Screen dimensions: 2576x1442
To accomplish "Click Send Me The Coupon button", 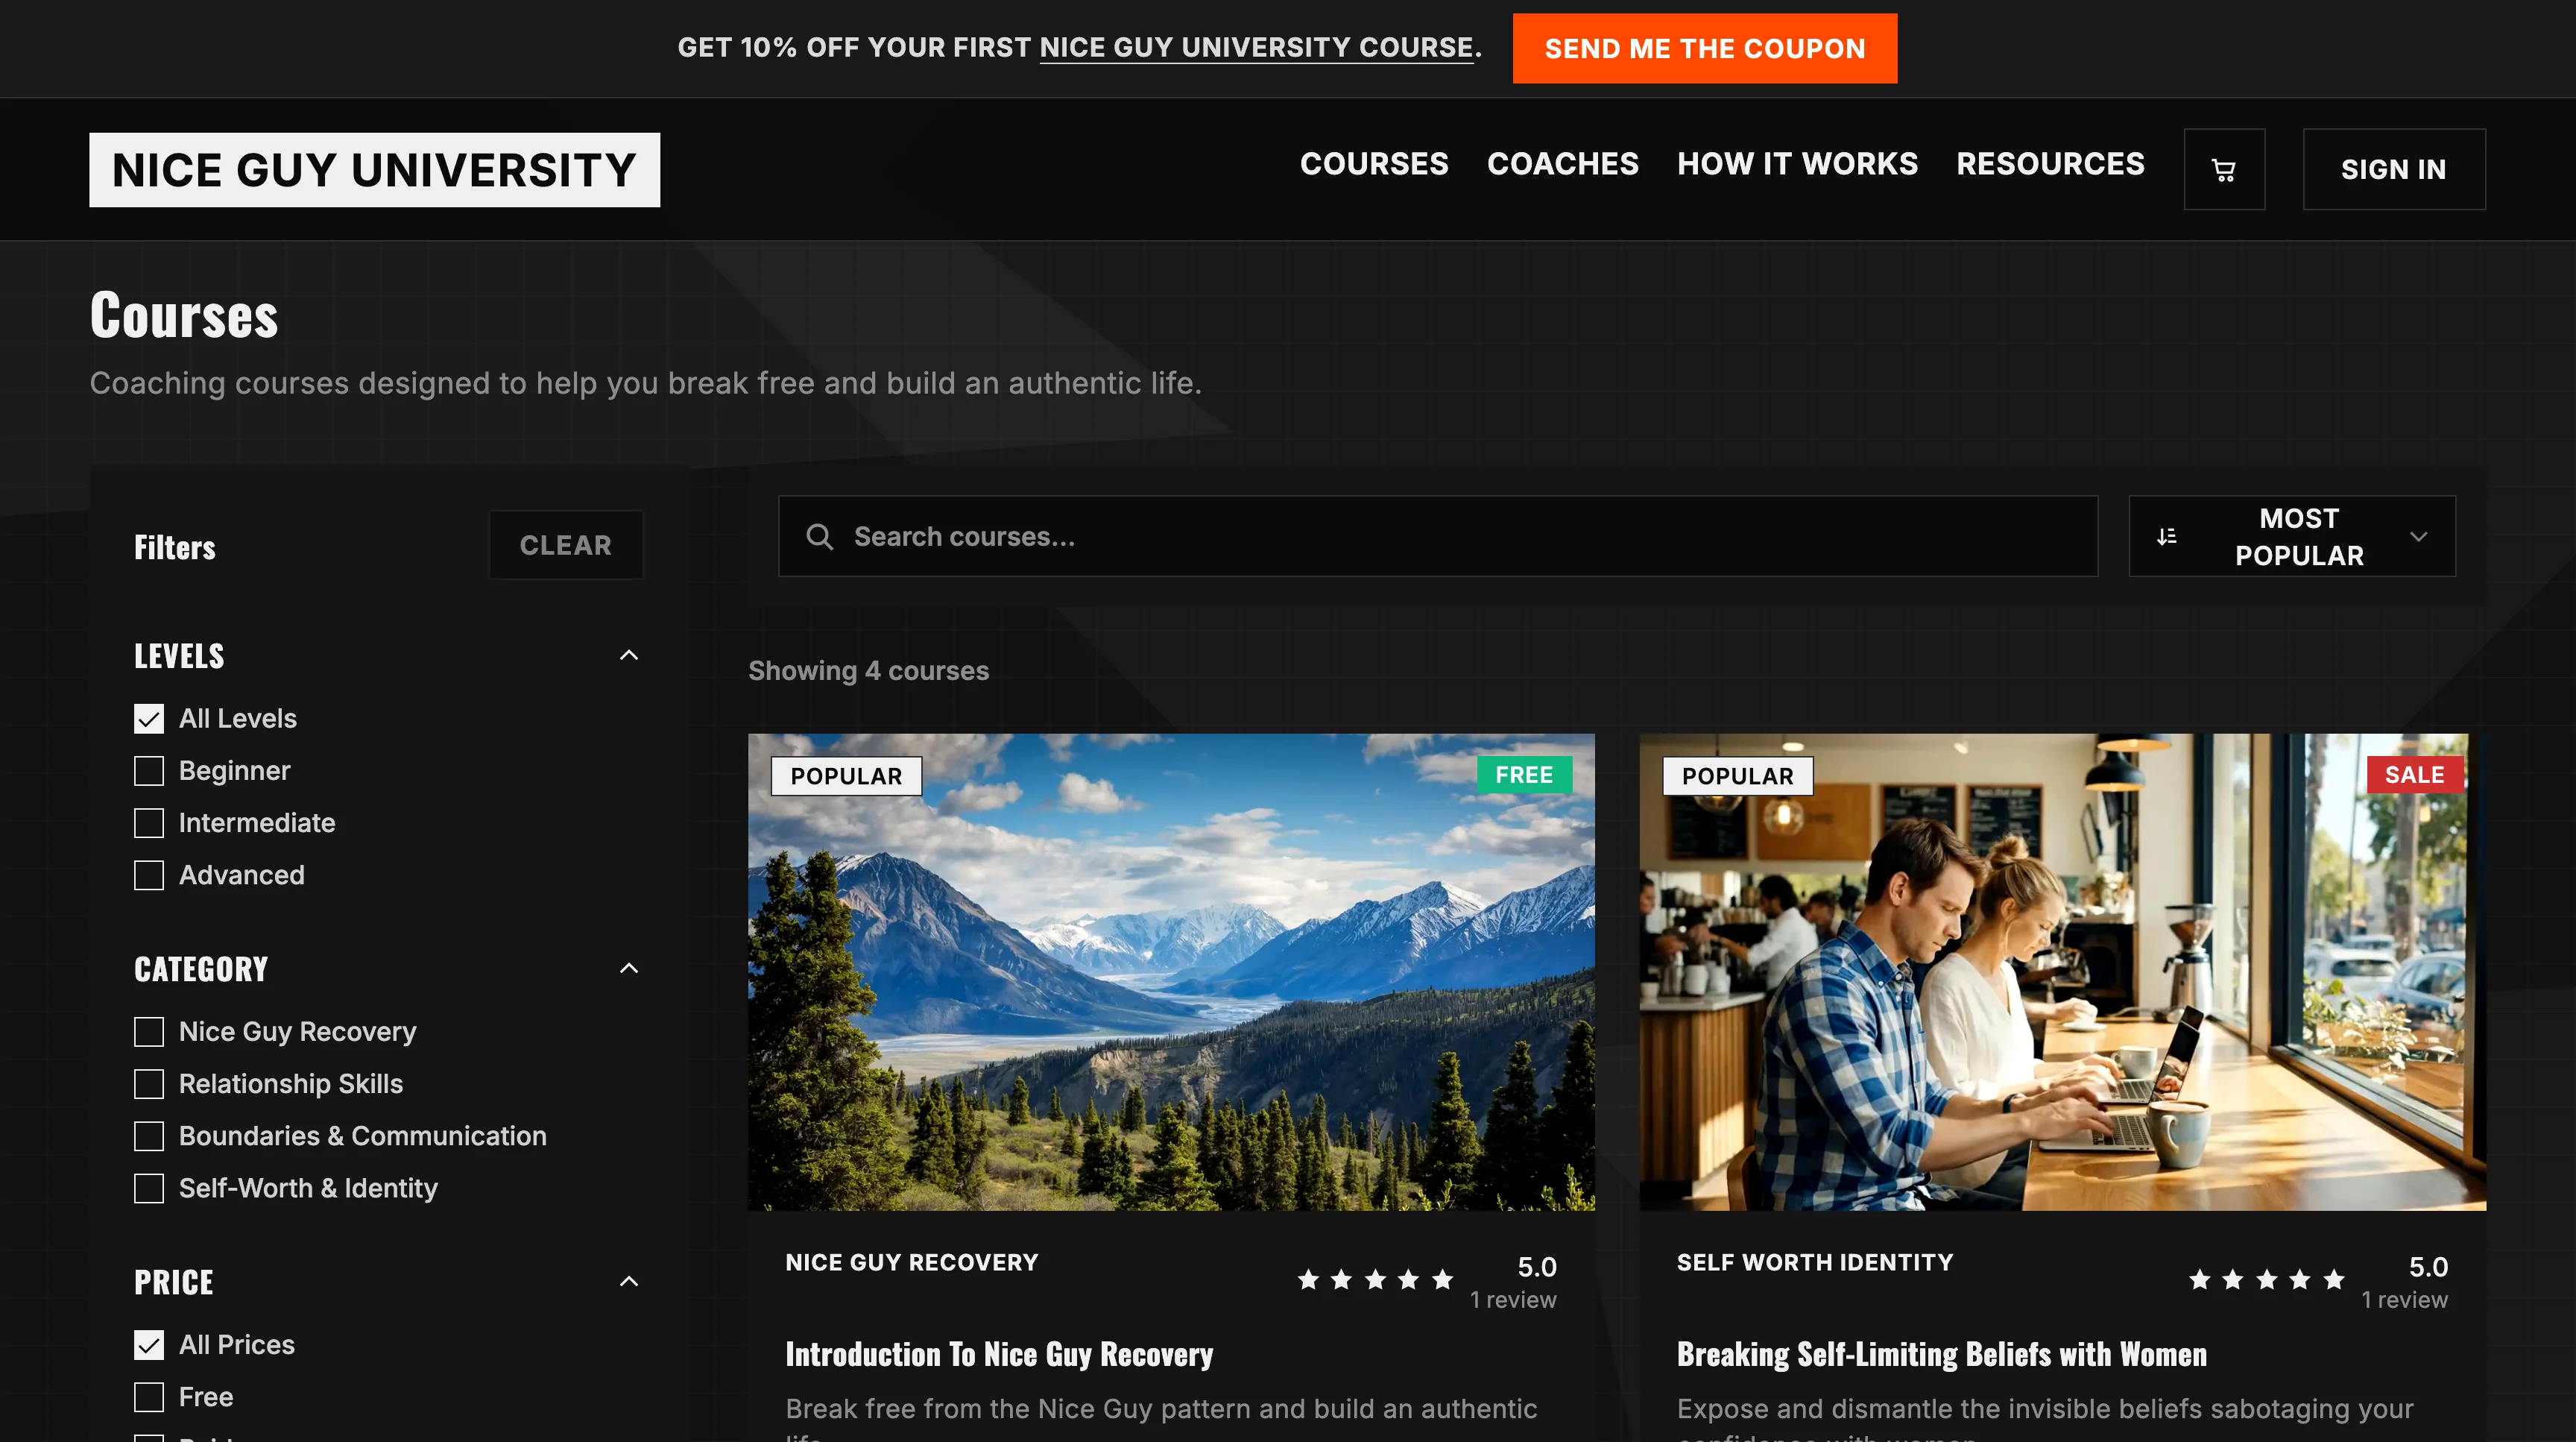I will (1705, 48).
